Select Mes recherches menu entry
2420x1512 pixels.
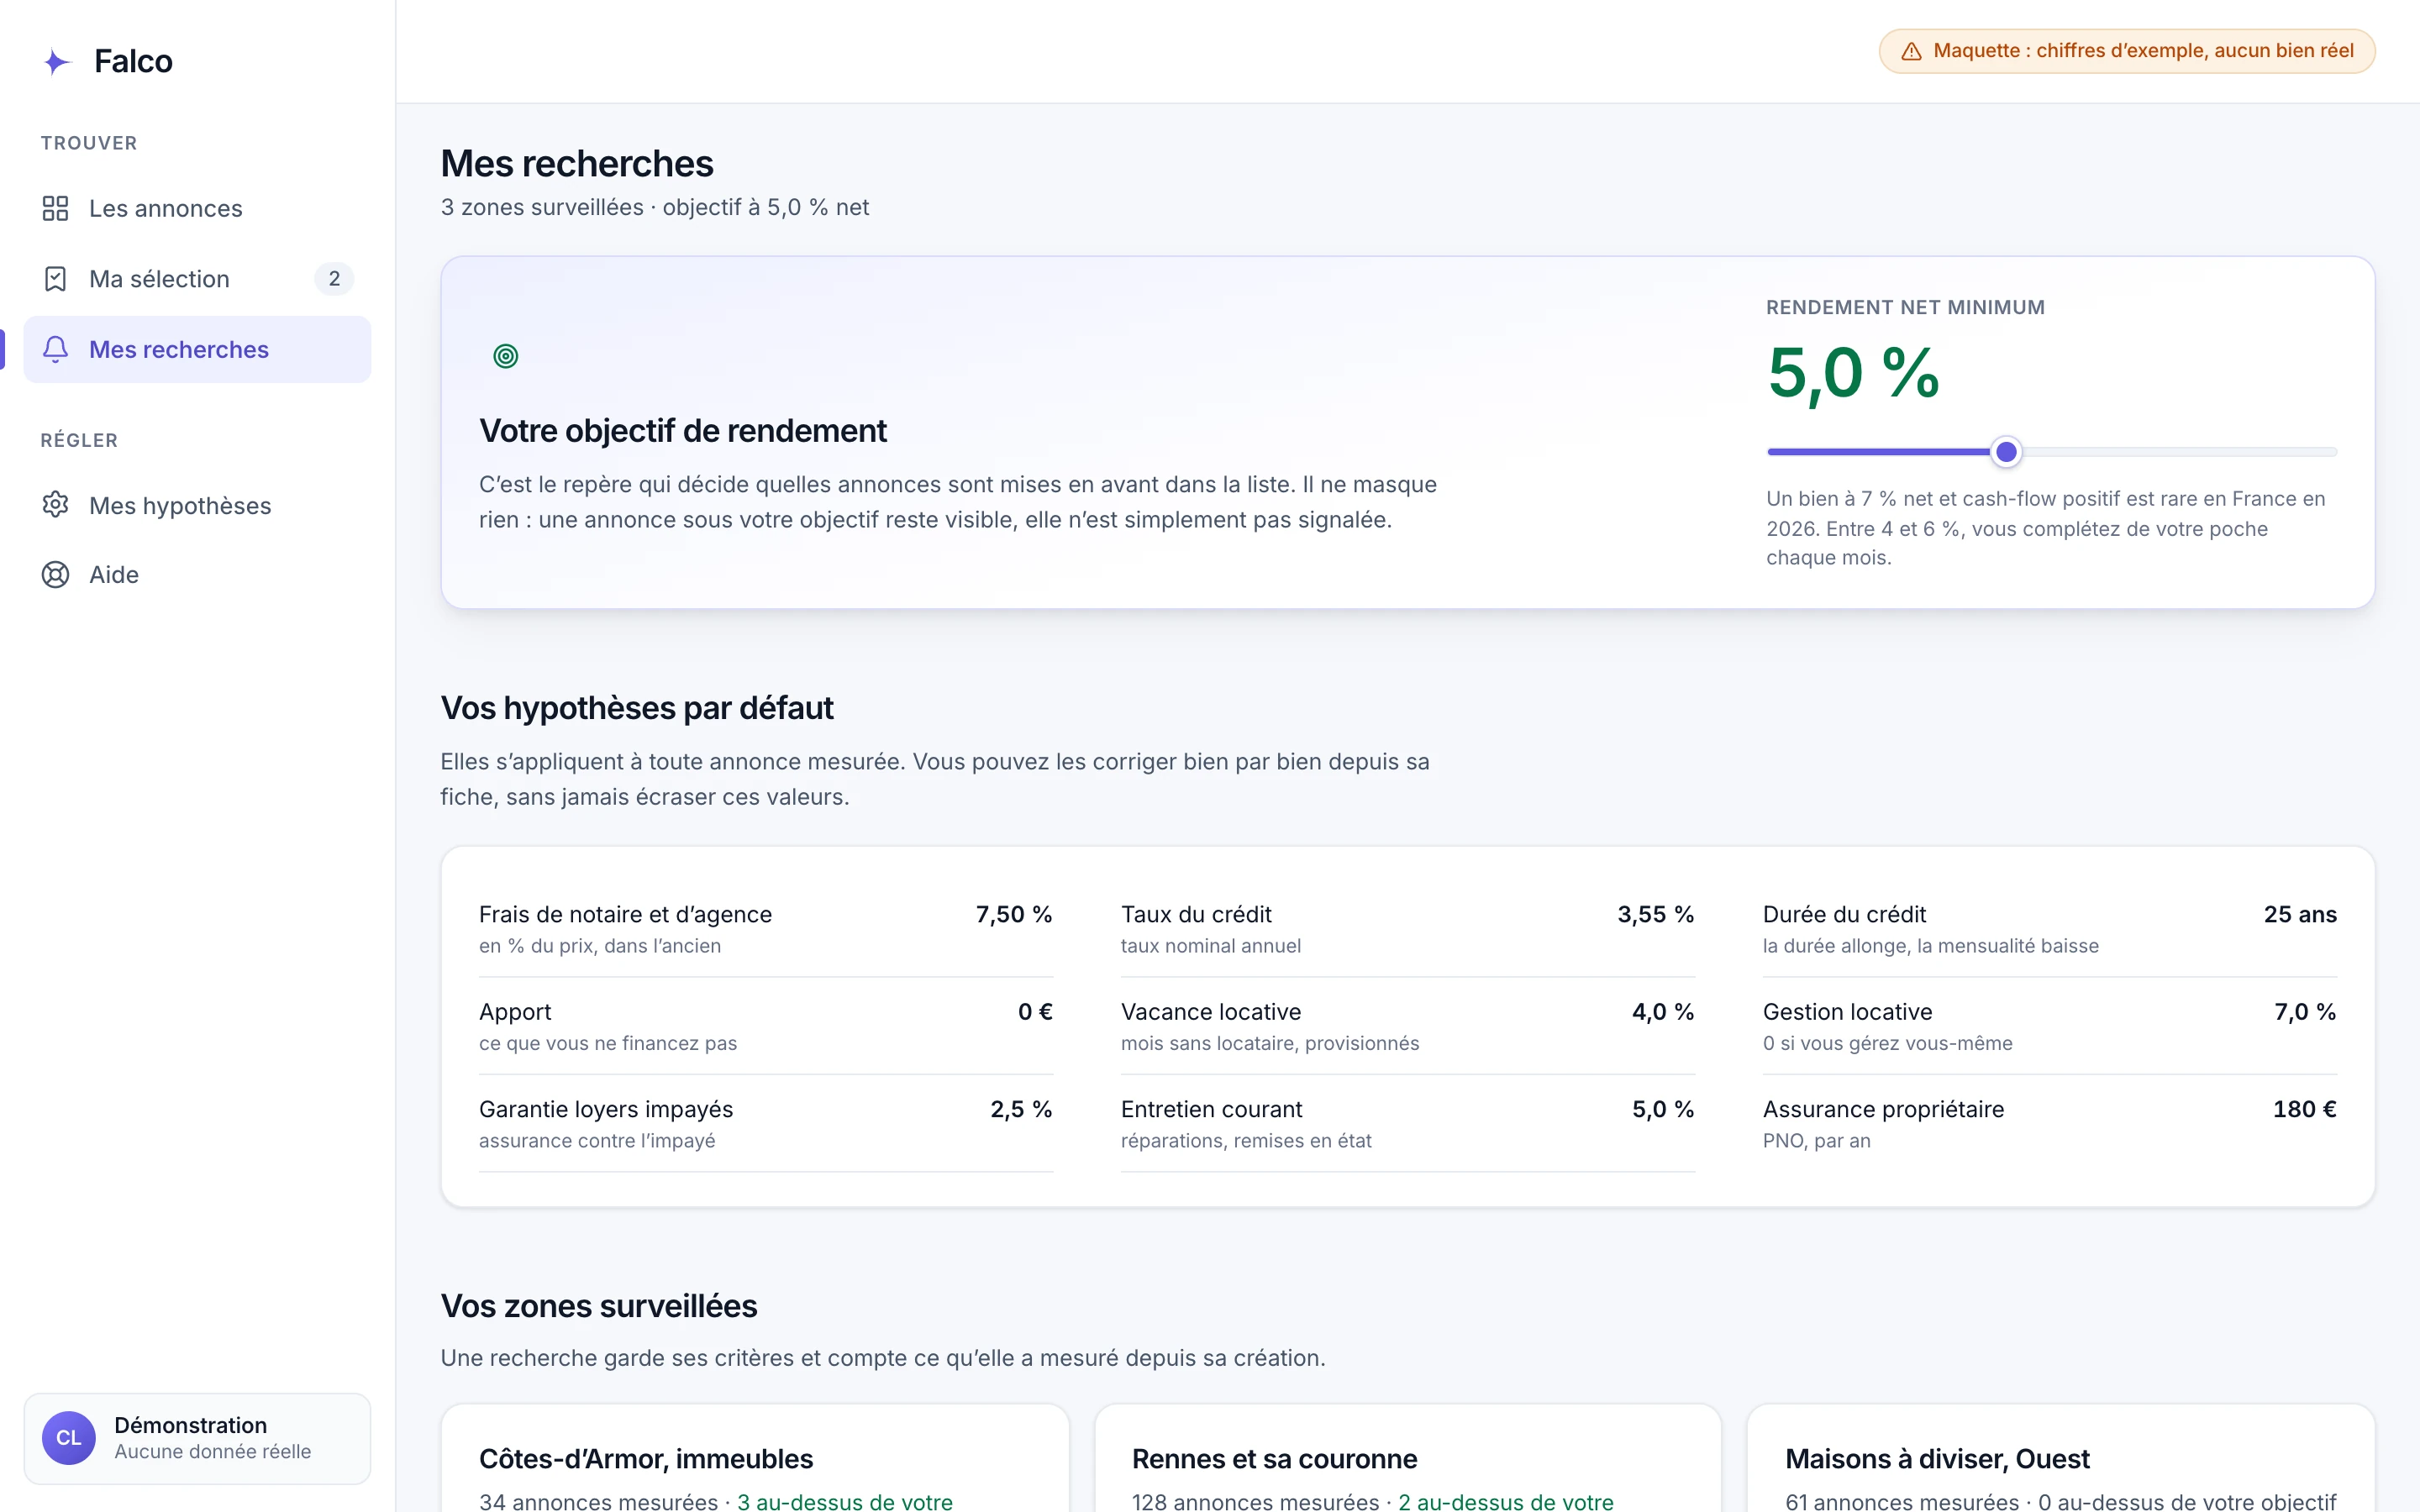(x=197, y=349)
